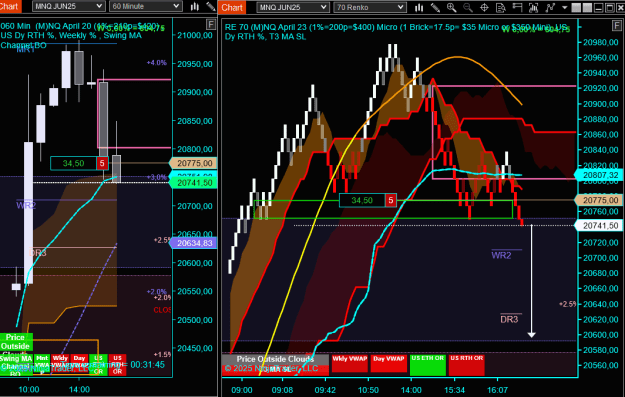Open MNQ JUN25 instrument dropdown in left chart

[69, 6]
